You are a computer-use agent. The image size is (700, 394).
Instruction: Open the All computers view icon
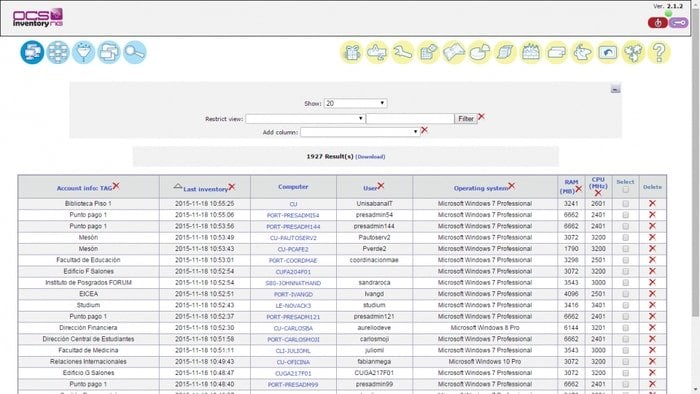tap(32, 52)
